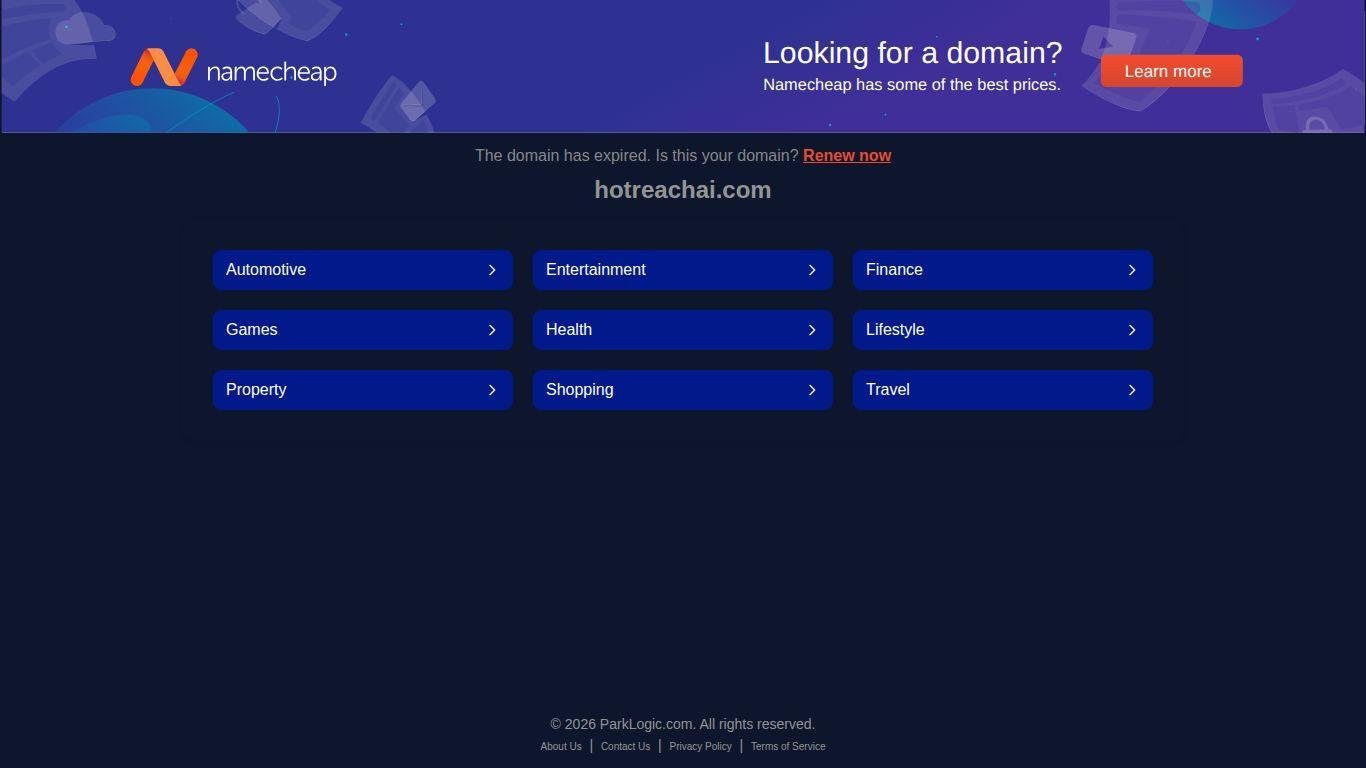Click the chevron arrow beside Lifestyle

[1132, 330]
